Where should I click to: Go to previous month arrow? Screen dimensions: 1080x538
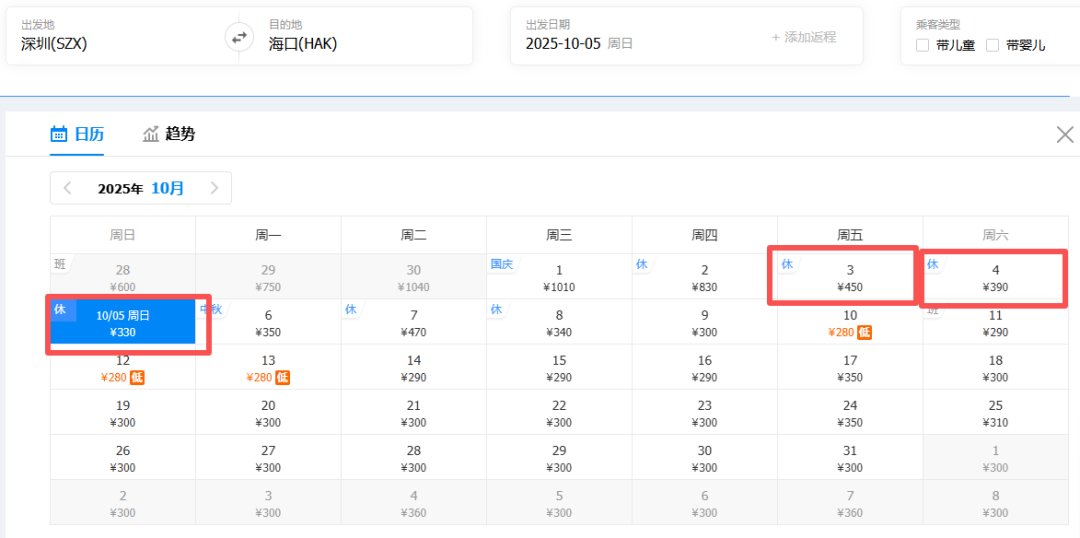click(67, 188)
